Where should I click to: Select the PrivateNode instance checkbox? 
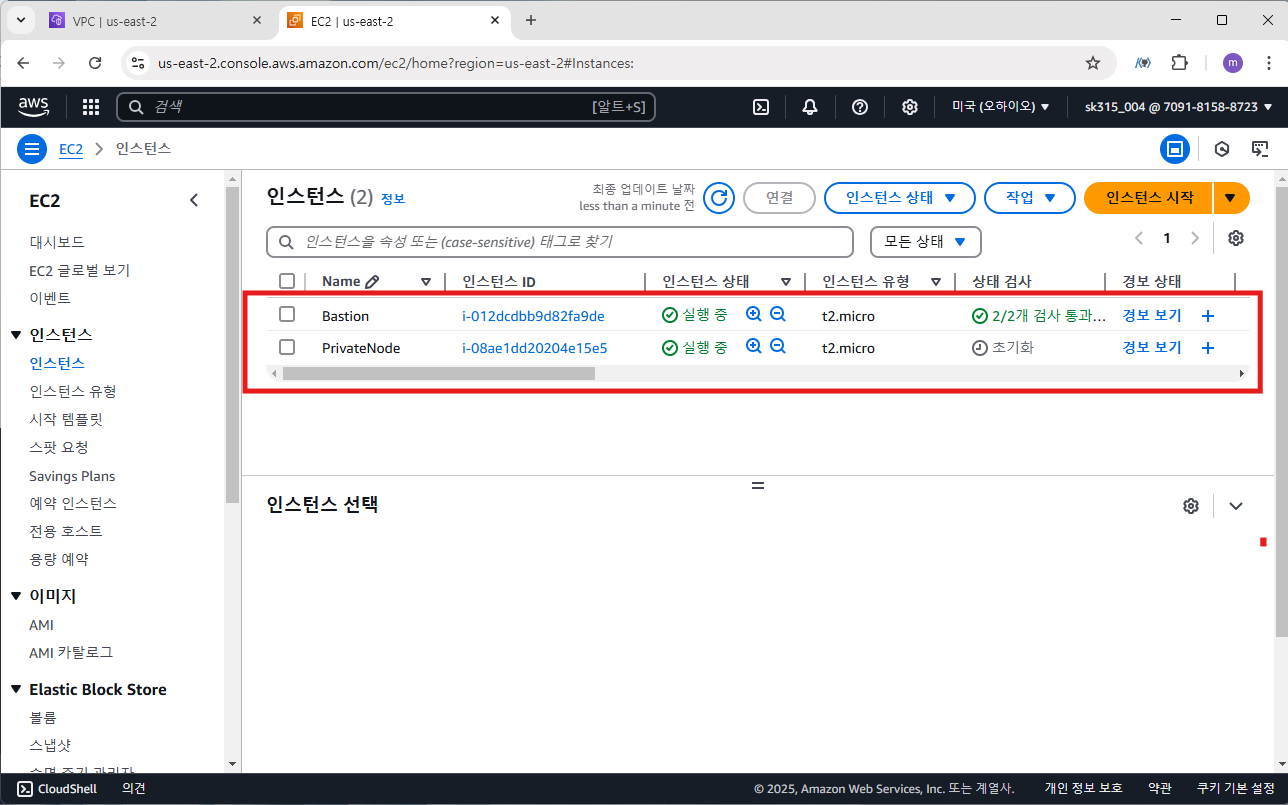(287, 346)
